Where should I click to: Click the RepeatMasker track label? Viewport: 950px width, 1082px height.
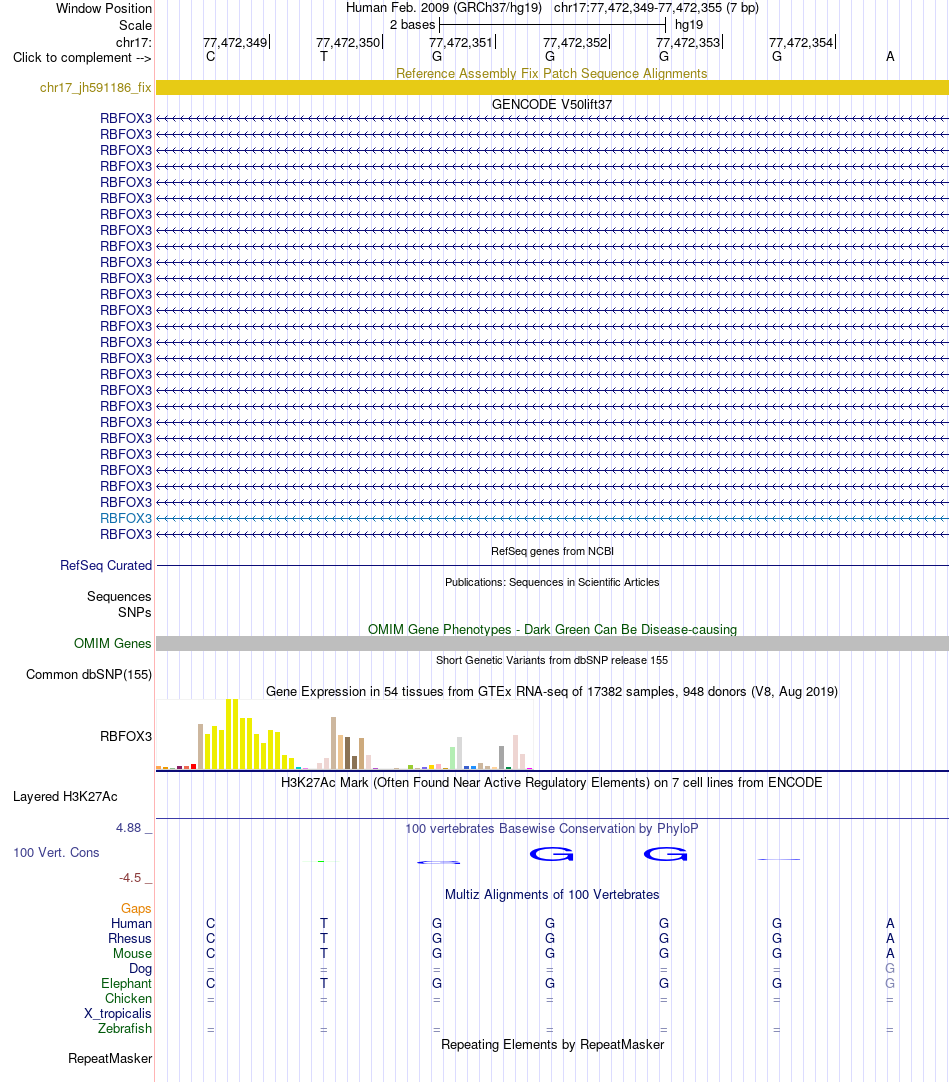pyautogui.click(x=110, y=1059)
